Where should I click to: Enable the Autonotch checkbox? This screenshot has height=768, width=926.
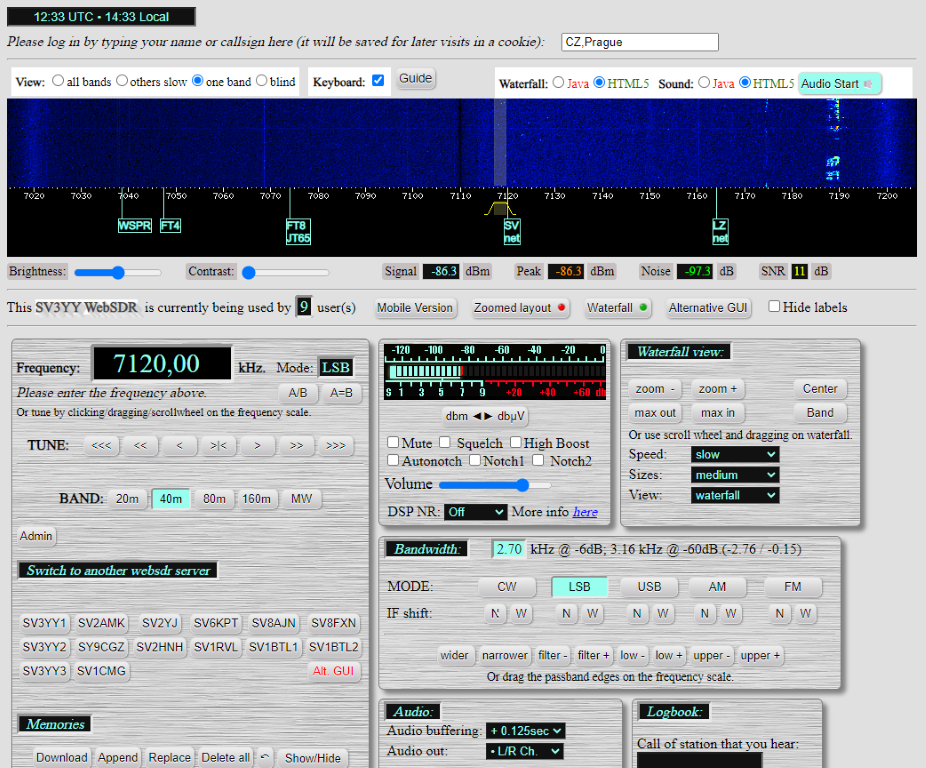pos(393,460)
